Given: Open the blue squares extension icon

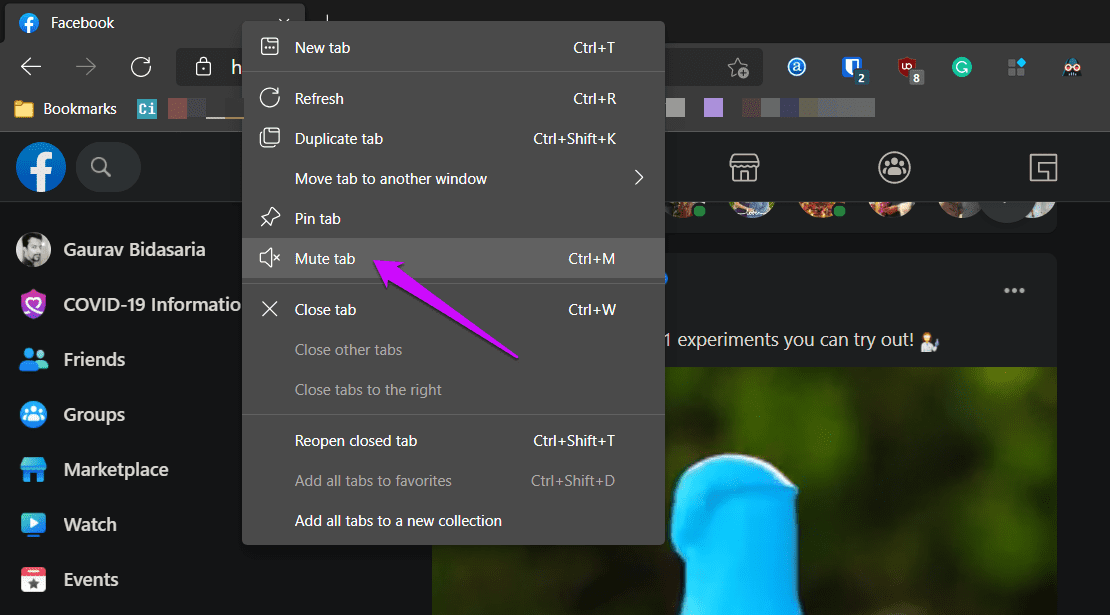Looking at the screenshot, I should pyautogui.click(x=1017, y=67).
